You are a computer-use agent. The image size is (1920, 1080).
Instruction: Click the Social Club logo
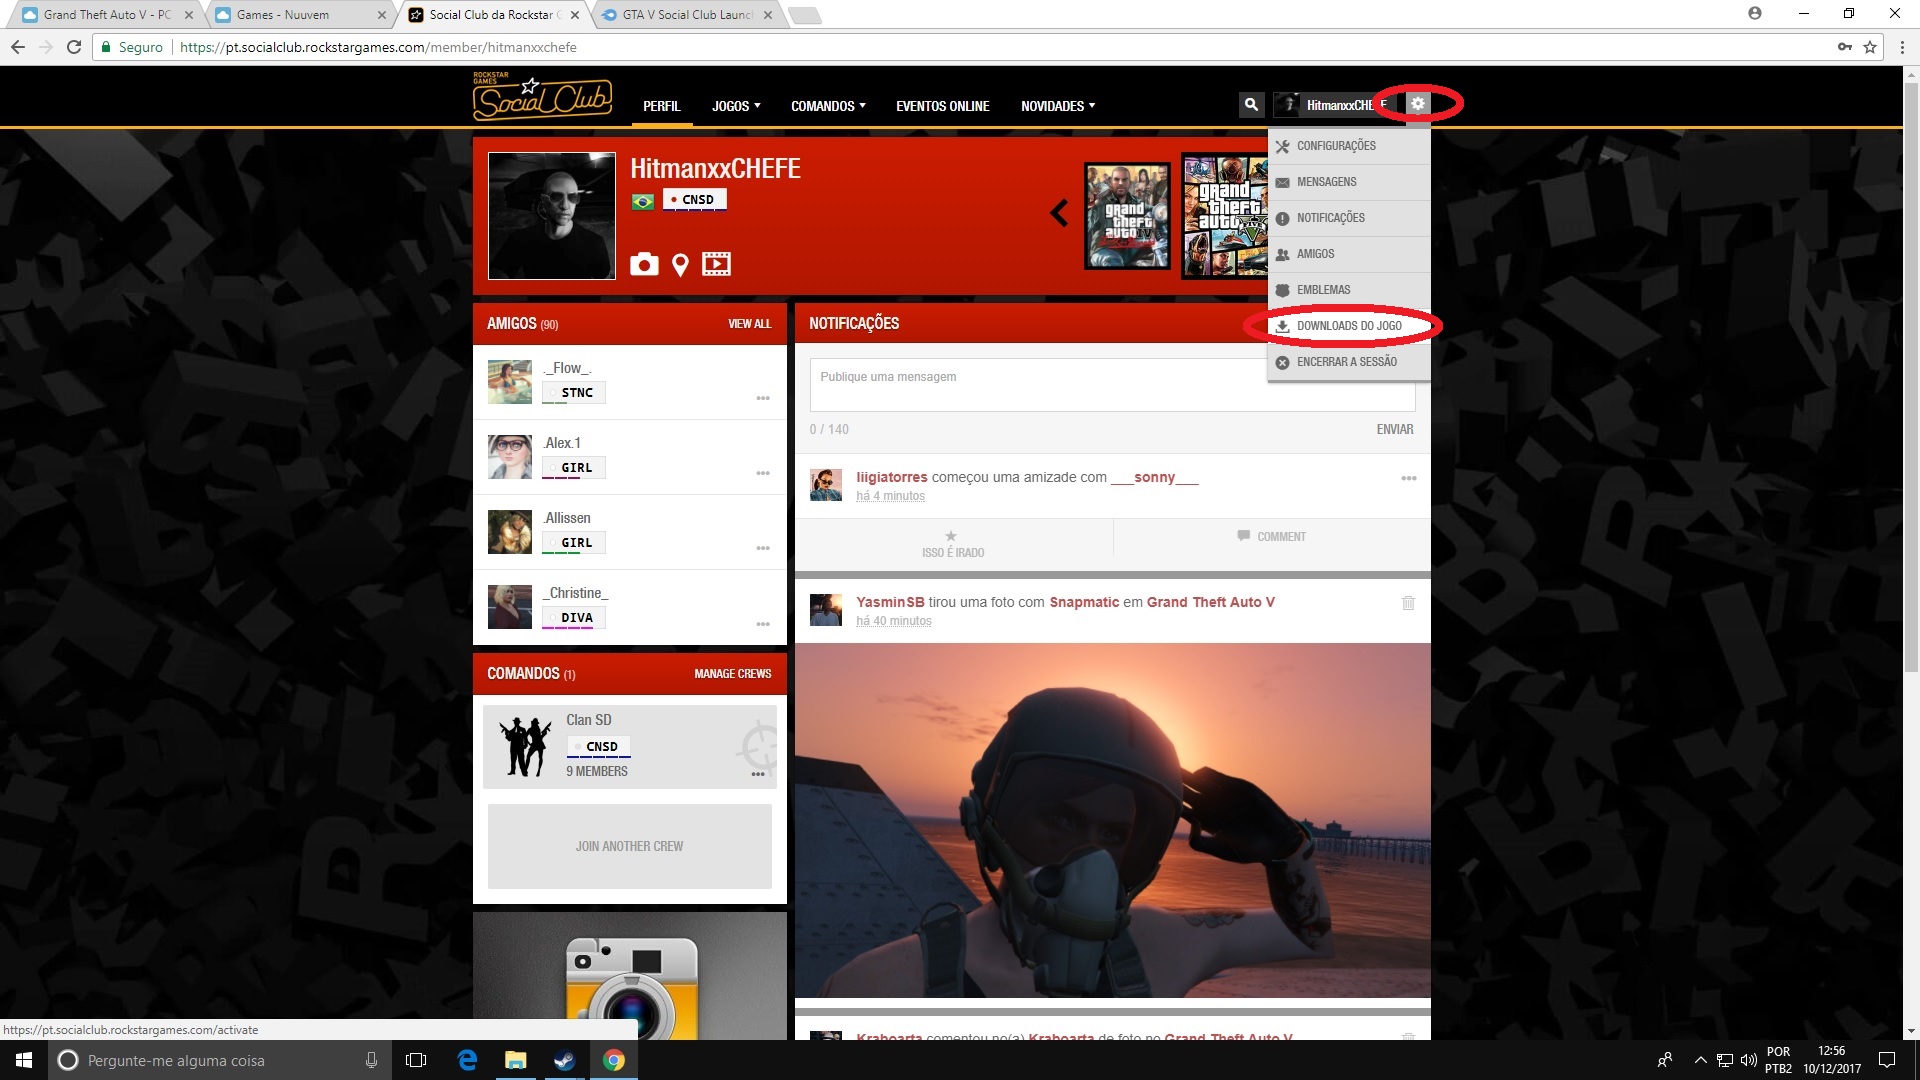click(542, 97)
